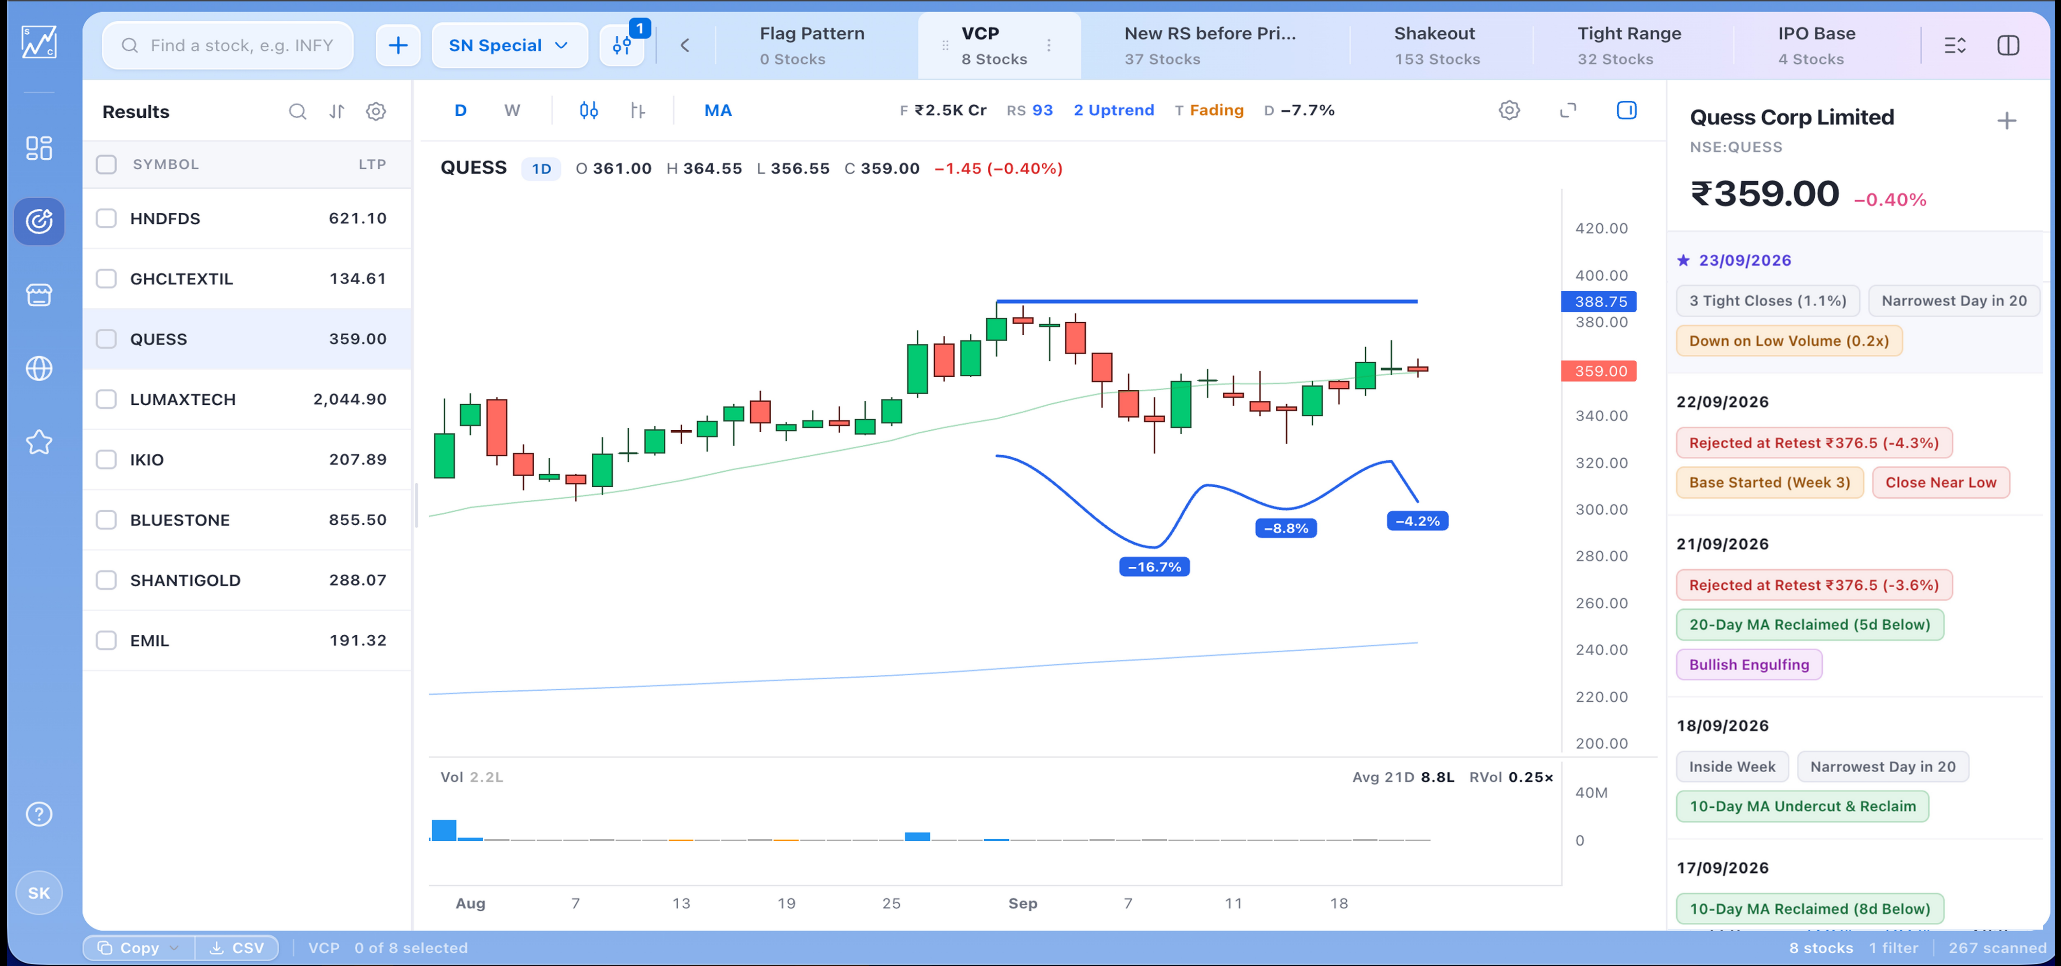Viewport: 2061px width, 966px height.
Task: Check the select-all SYMBOL checkbox
Action: point(107,164)
